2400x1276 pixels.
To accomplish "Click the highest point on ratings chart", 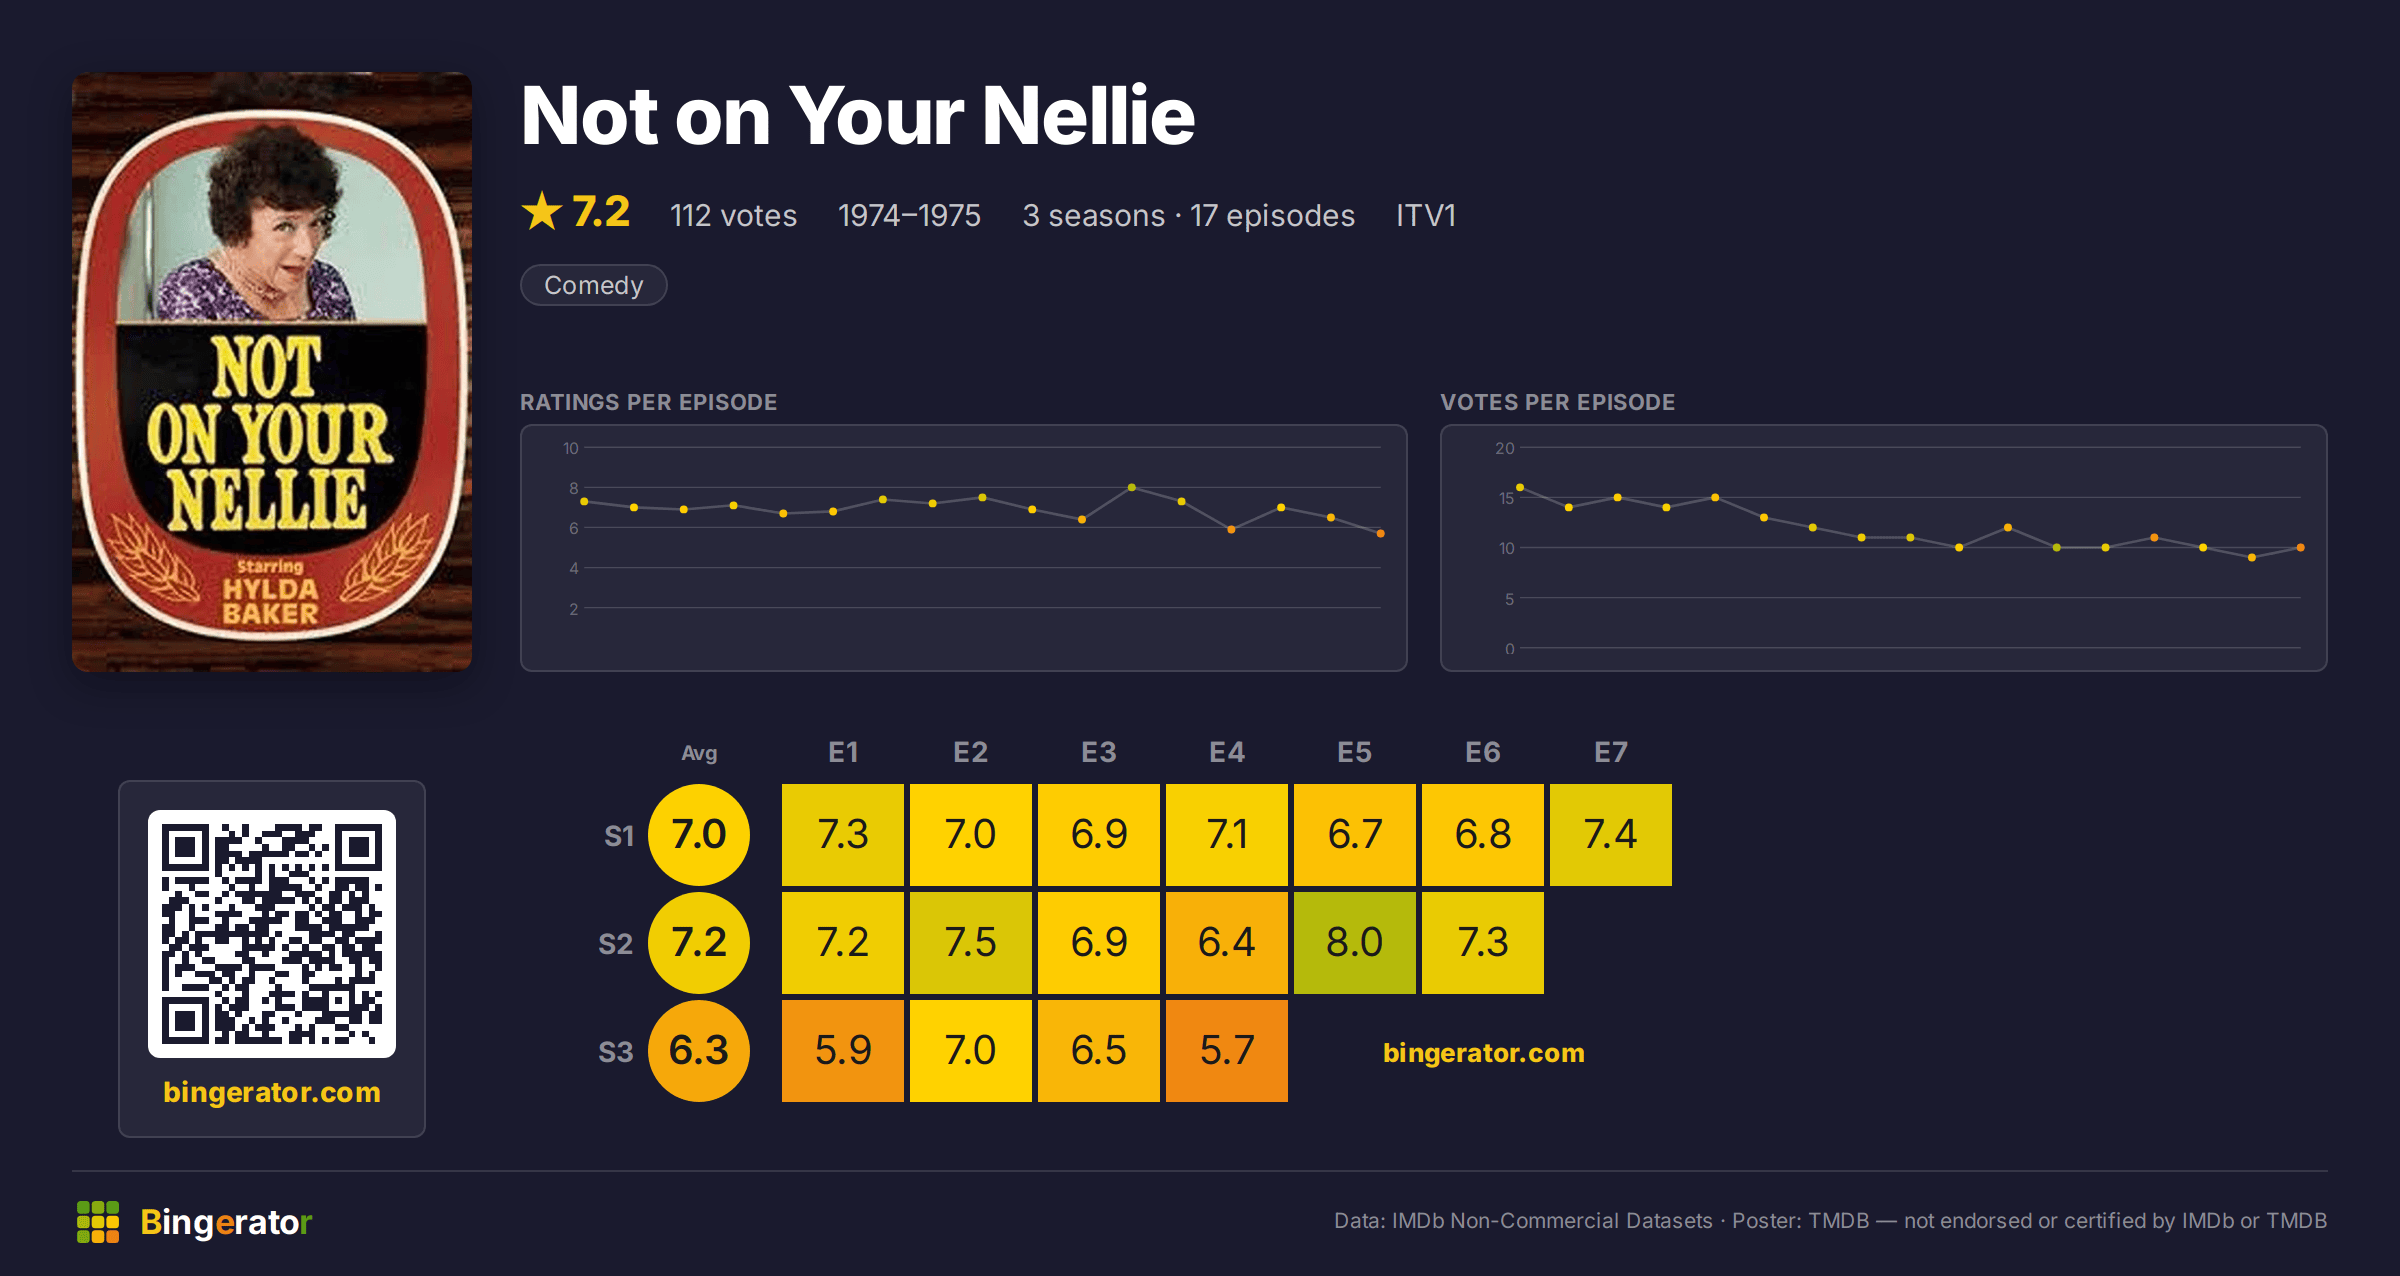I will [1132, 487].
